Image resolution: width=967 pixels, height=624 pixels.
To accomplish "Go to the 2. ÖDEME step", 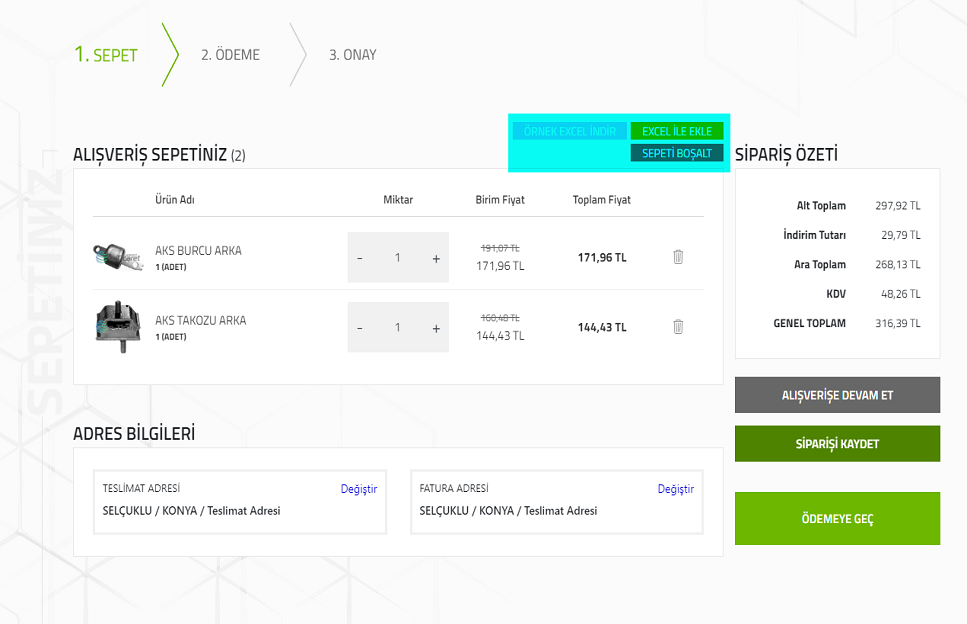I will click(x=230, y=55).
